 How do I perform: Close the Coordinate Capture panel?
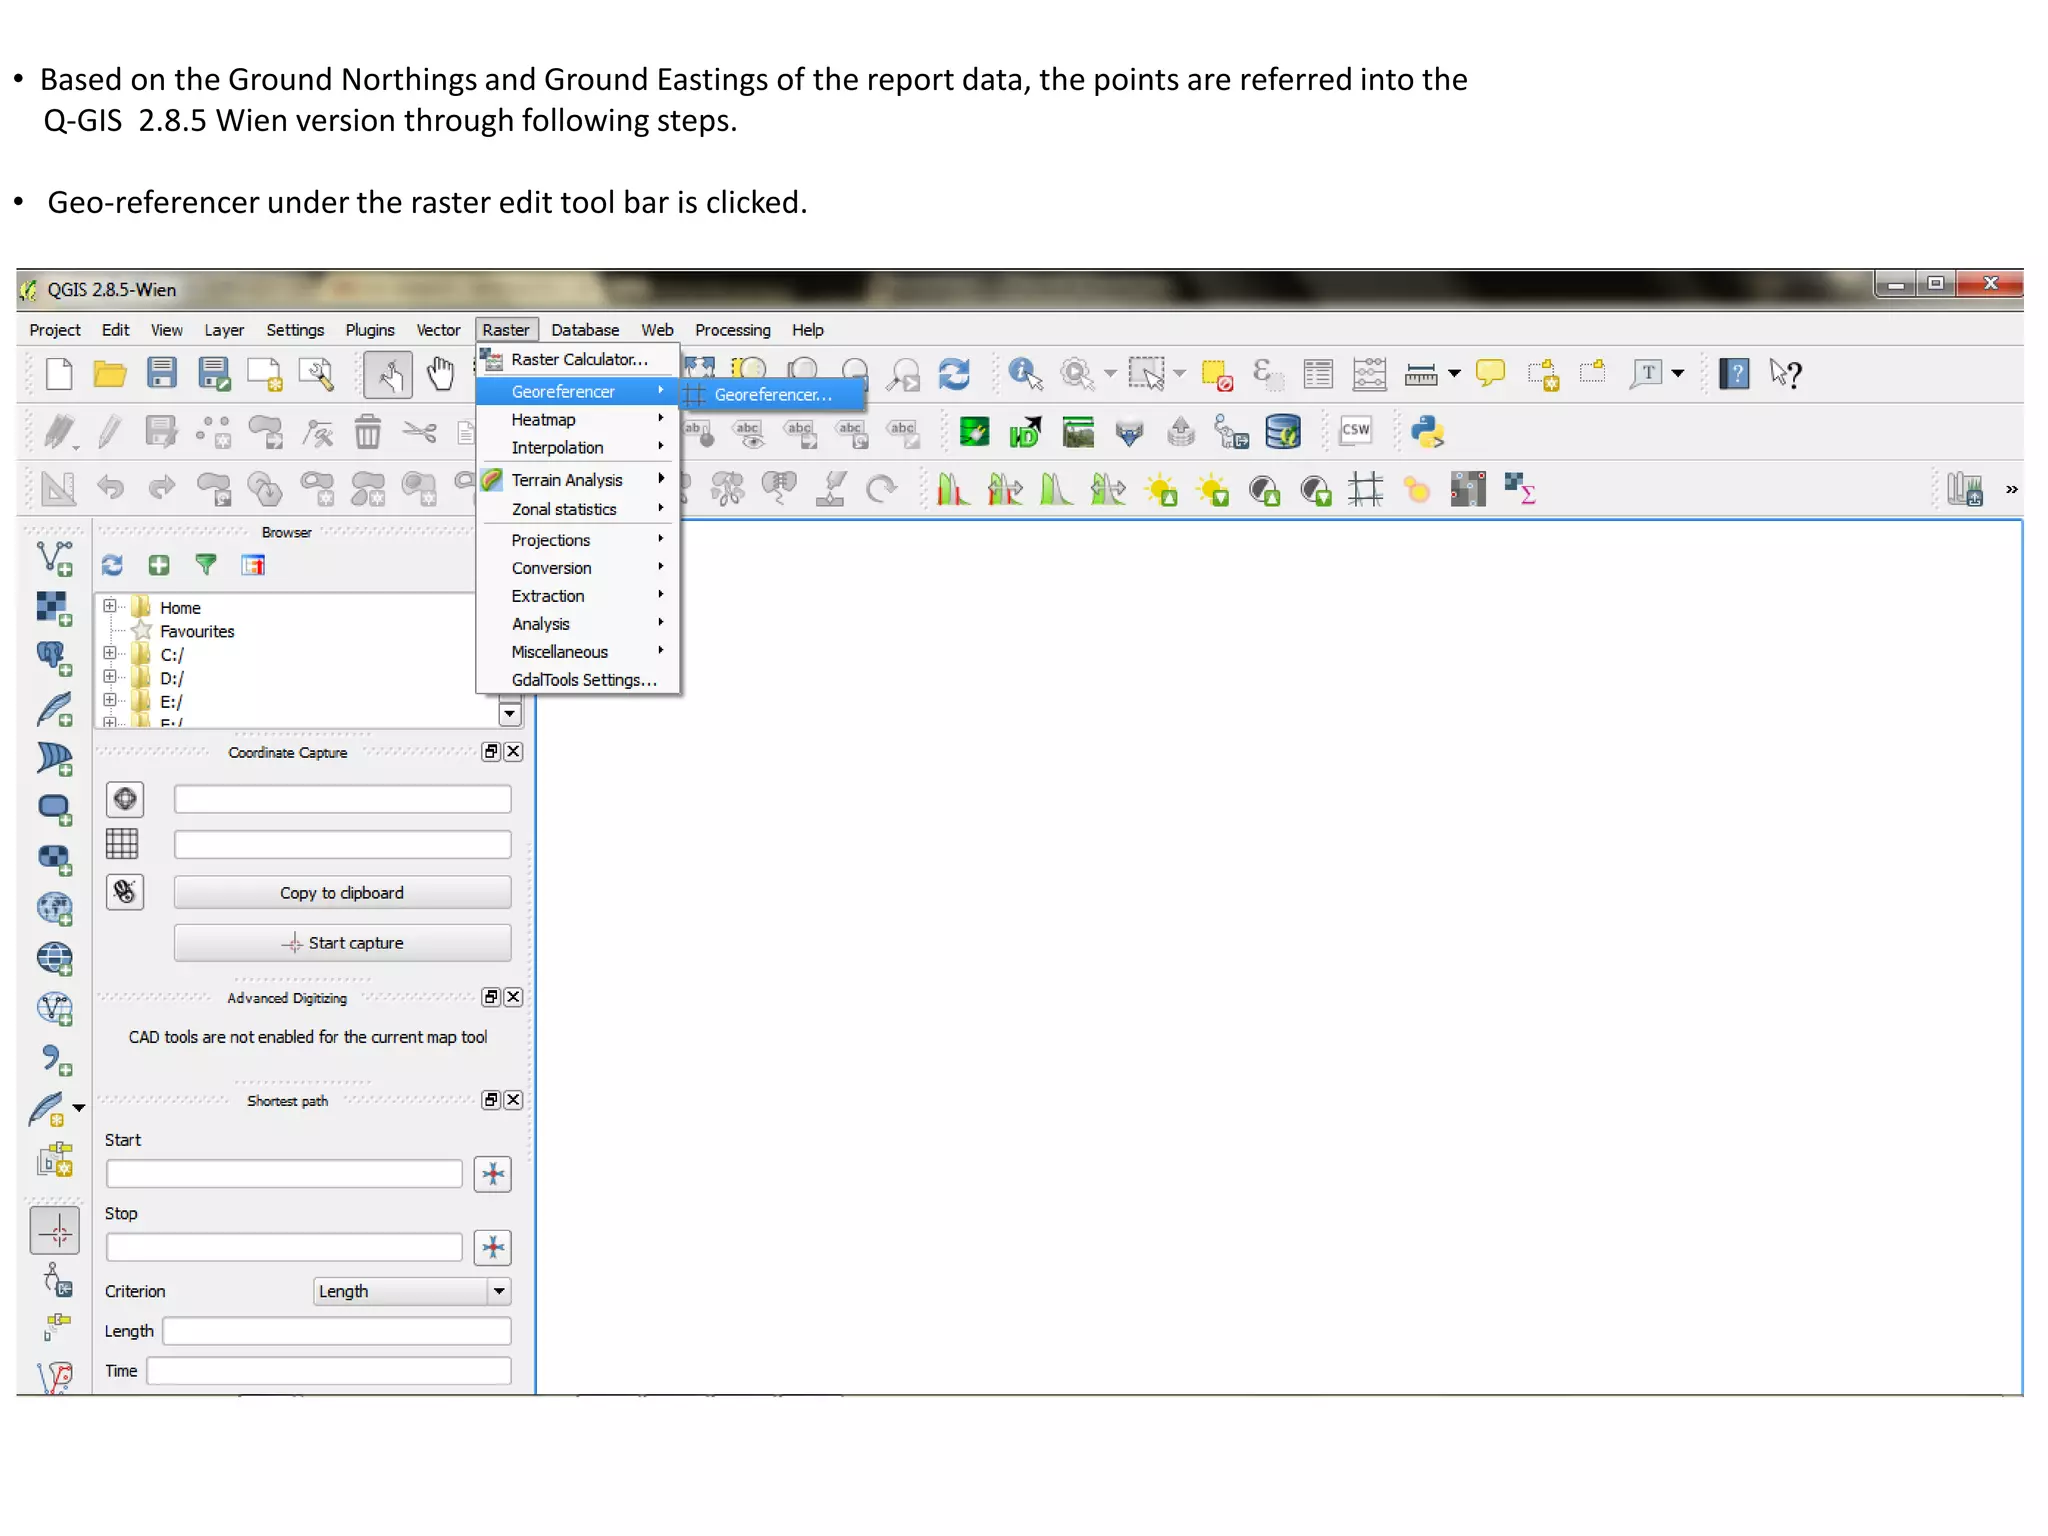(x=513, y=752)
